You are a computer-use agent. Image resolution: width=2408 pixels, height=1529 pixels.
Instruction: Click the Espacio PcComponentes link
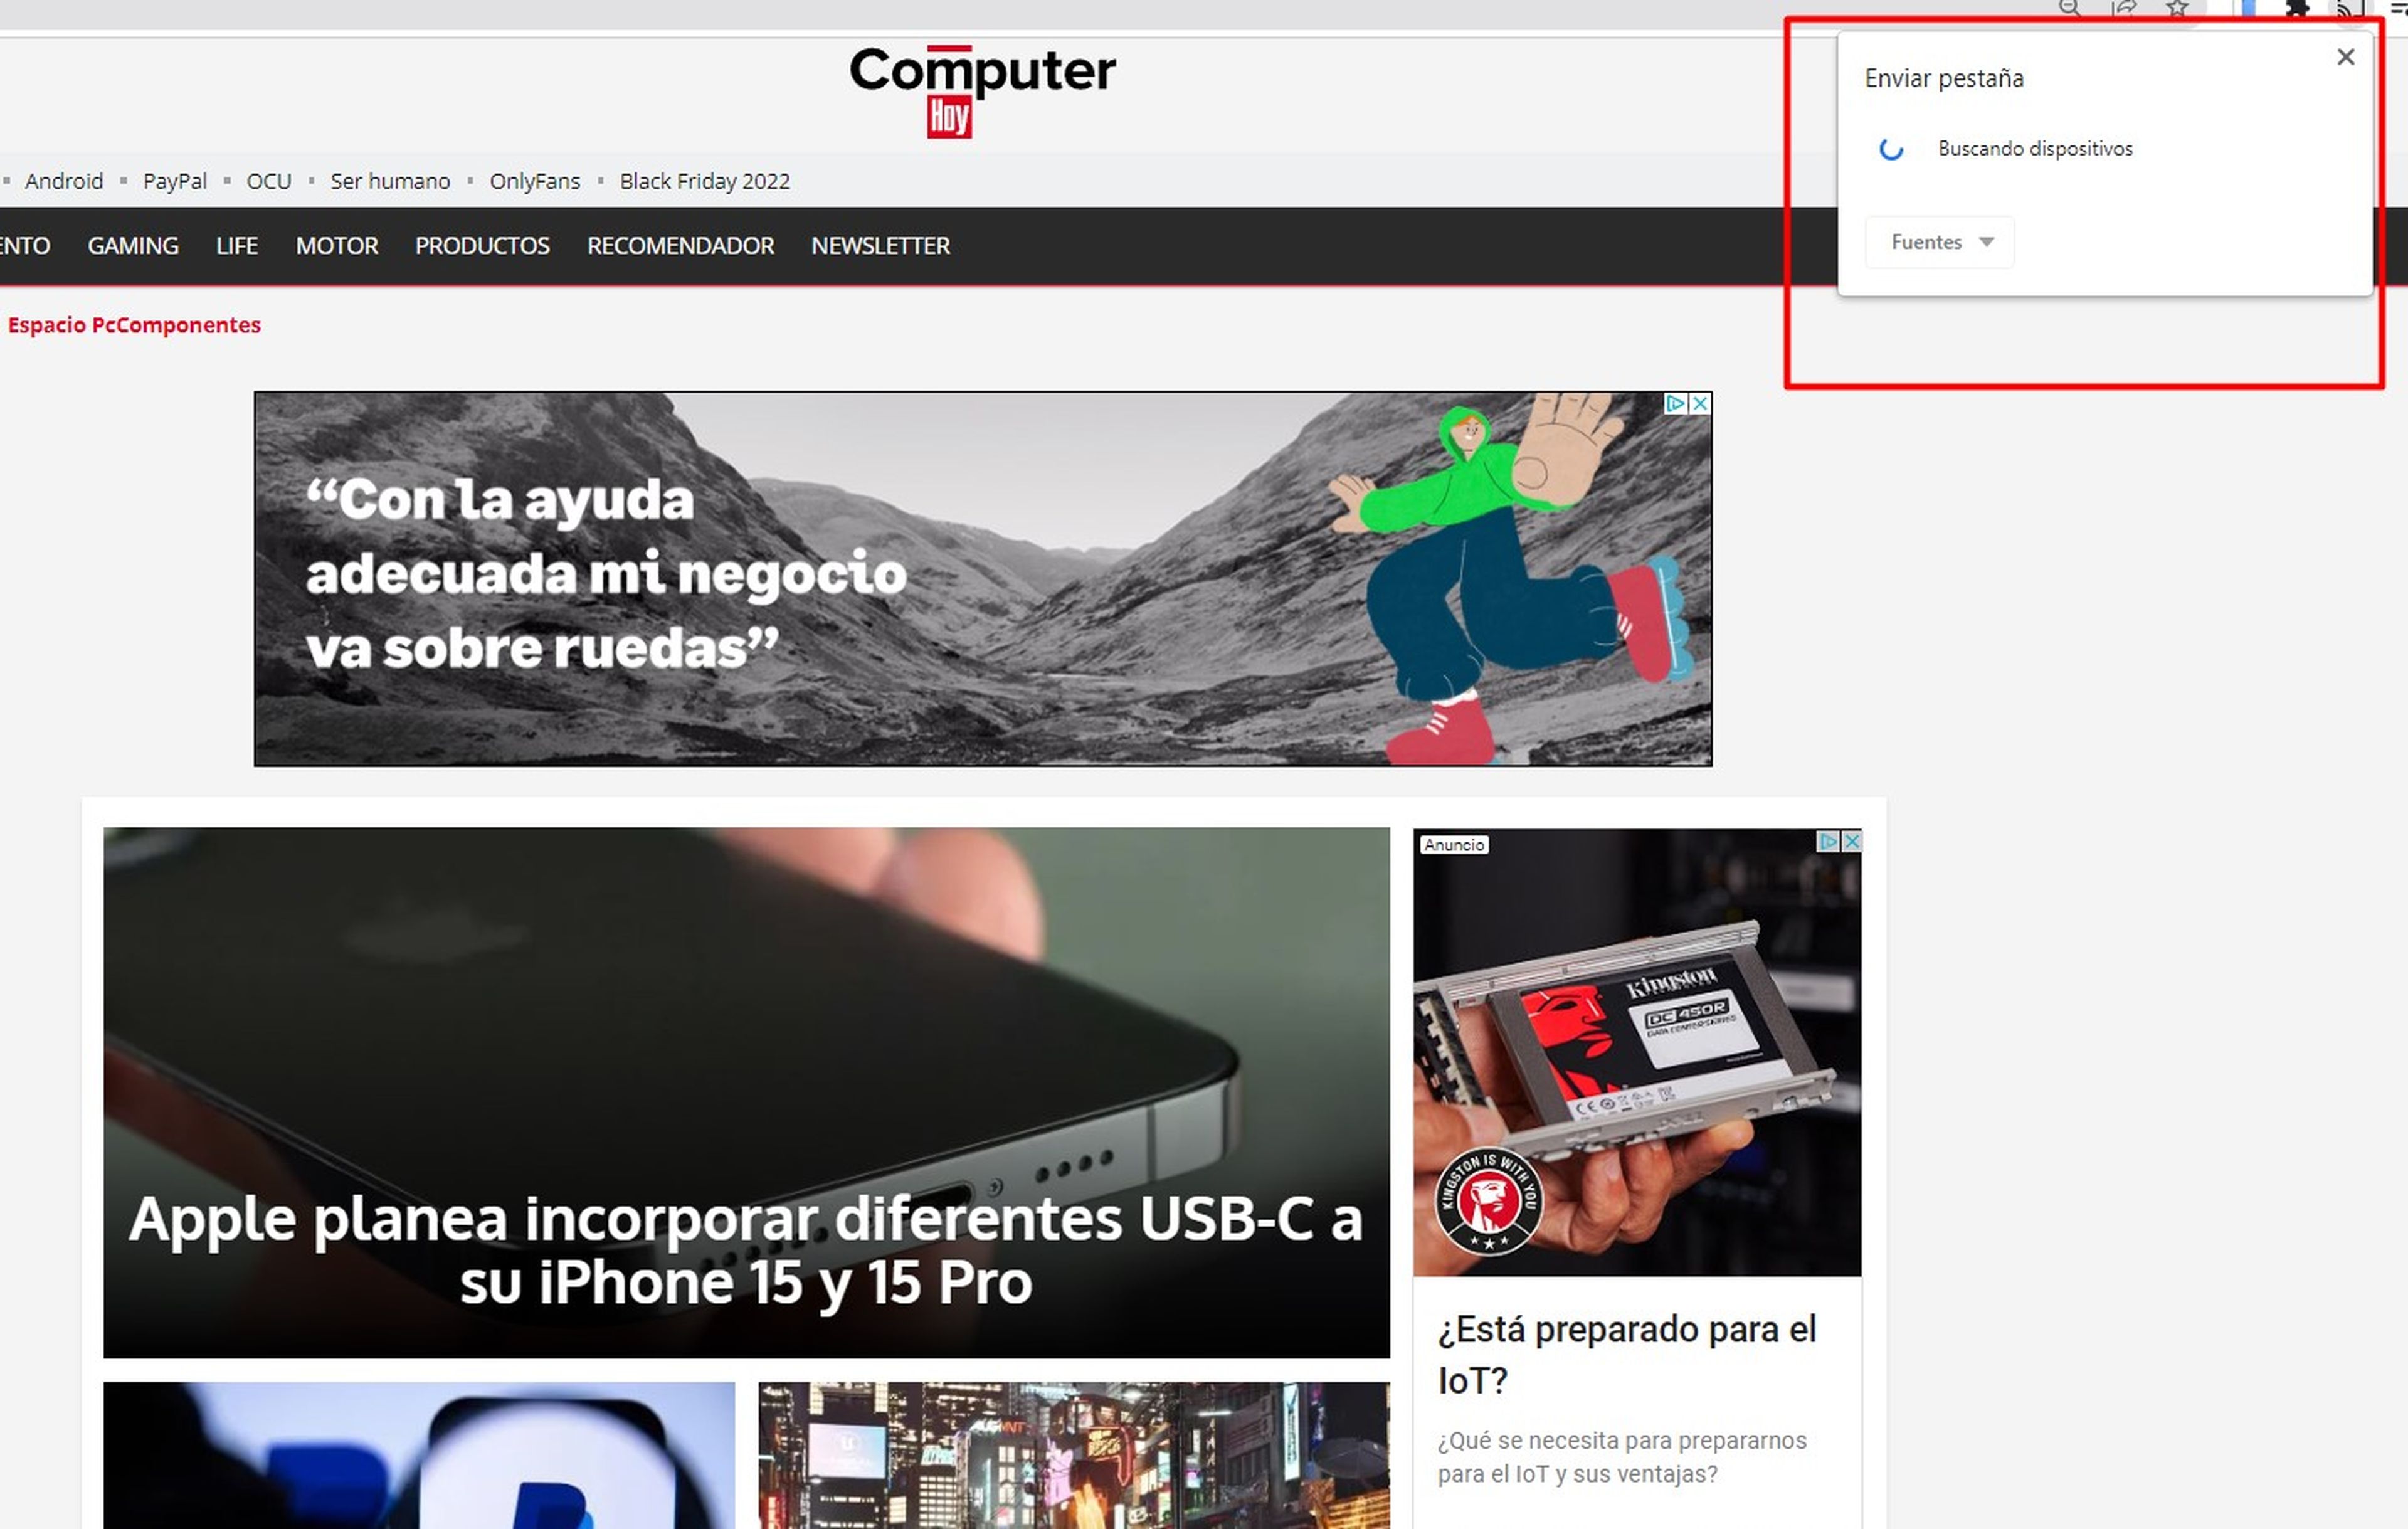(134, 325)
